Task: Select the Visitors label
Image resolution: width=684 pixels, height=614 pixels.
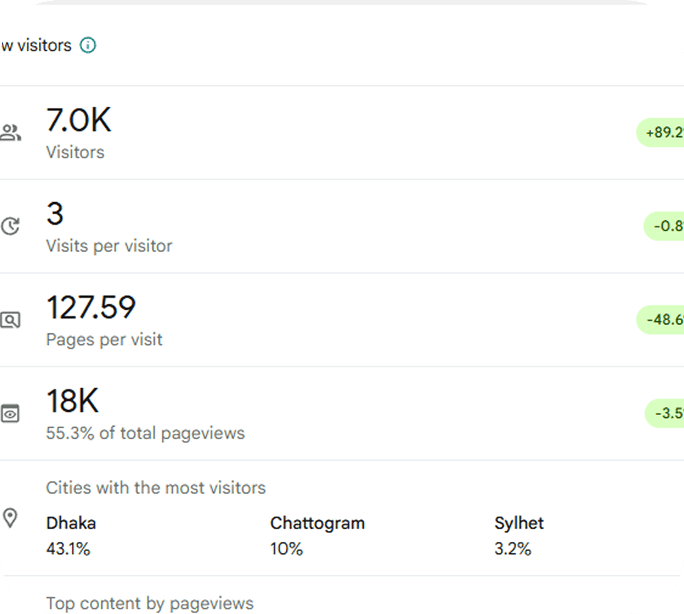Action: point(75,152)
